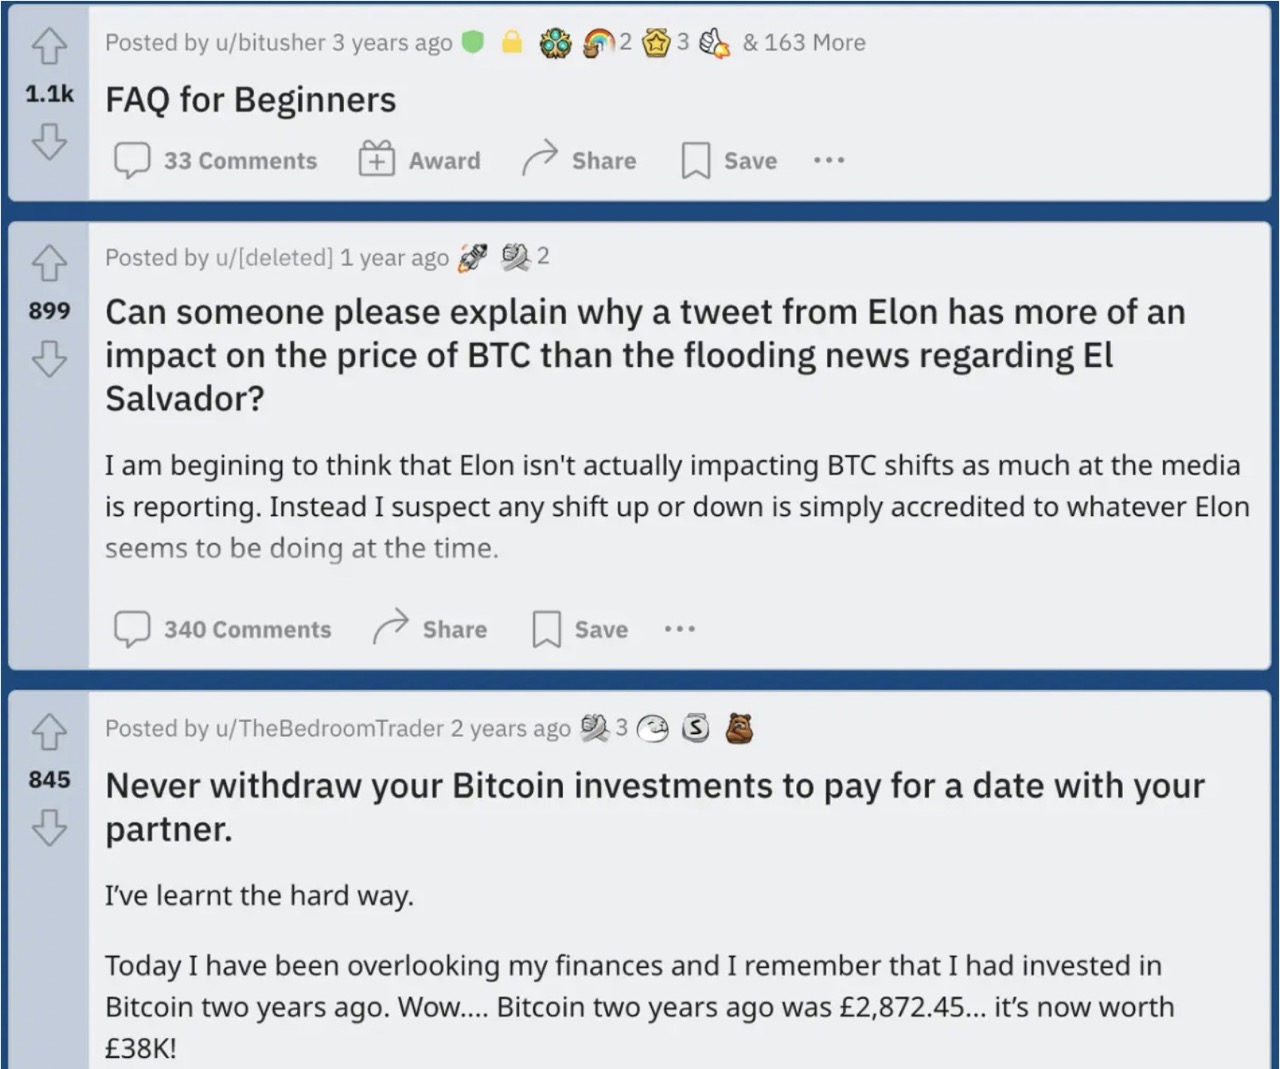Viewport: 1280px width, 1069px height.
Task: Downvote the Elon tweet post
Action: 49,360
